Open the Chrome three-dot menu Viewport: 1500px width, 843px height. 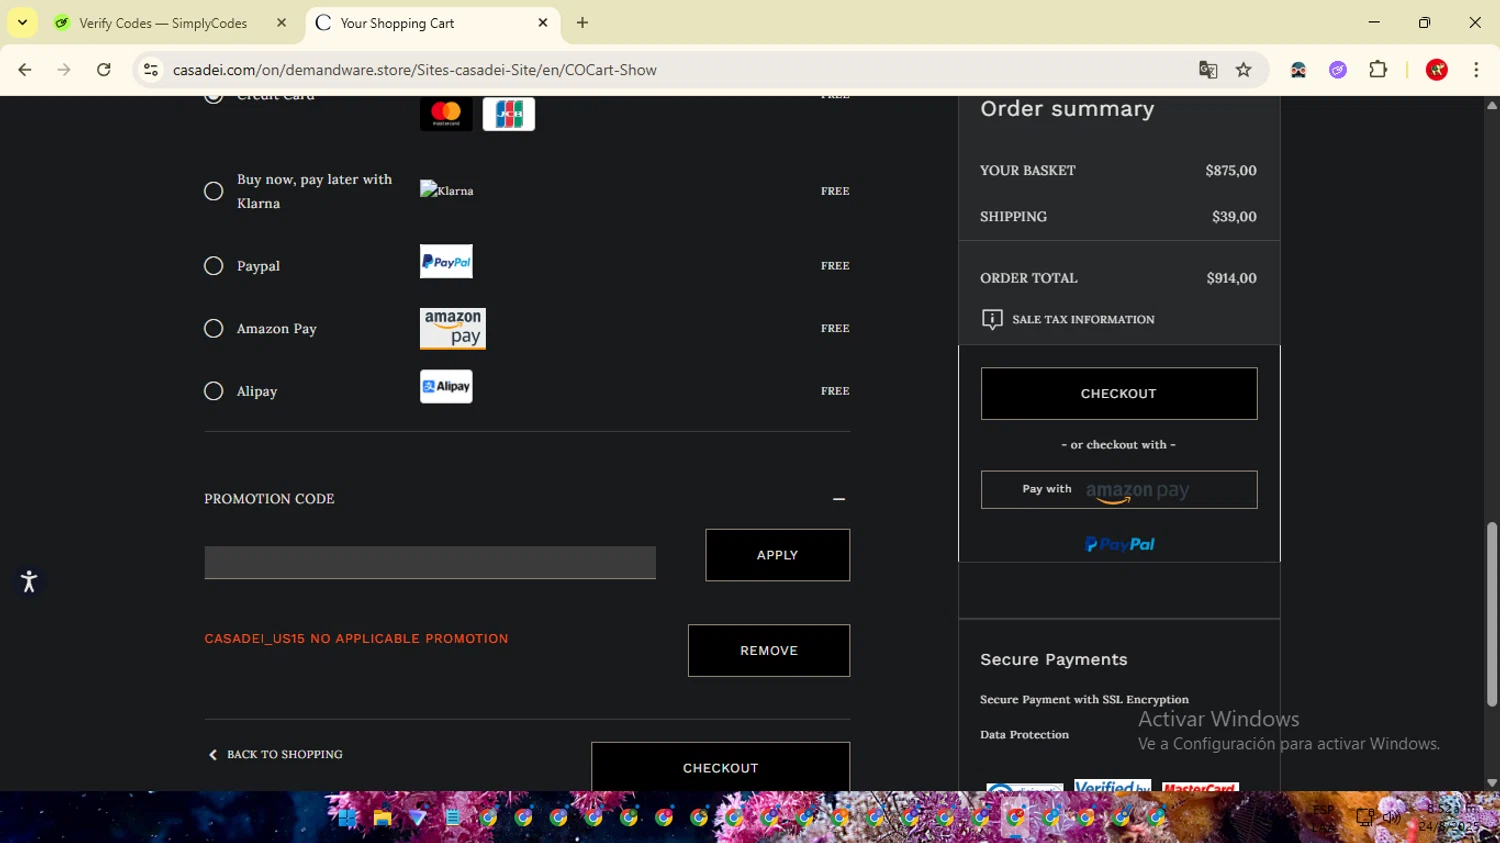tap(1476, 70)
